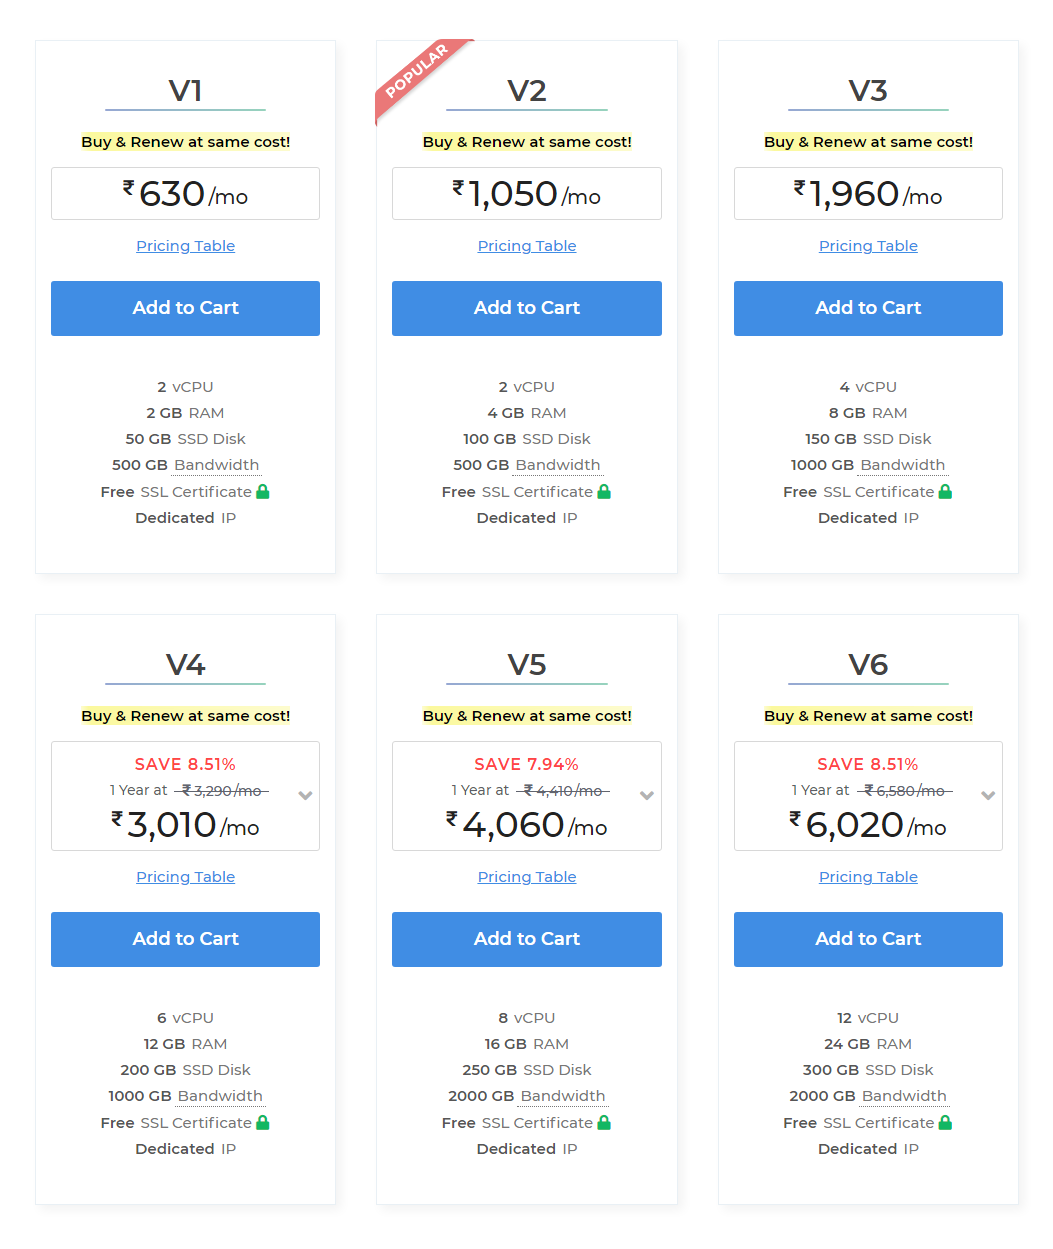Viewport: 1053px width, 1249px height.
Task: Click the SSL lock icon in V5 plan
Action: pyautogui.click(x=604, y=1122)
